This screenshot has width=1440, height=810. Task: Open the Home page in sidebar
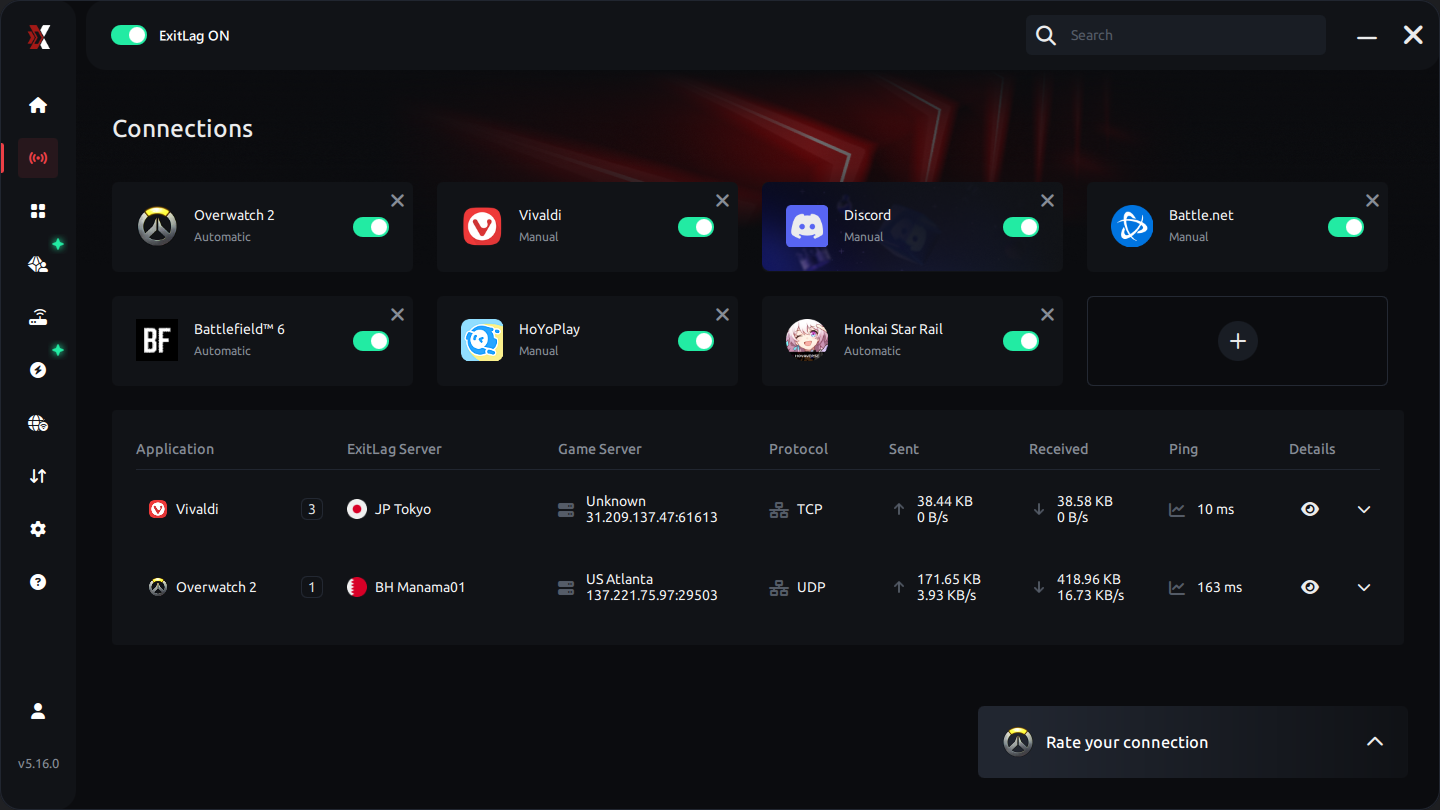pyautogui.click(x=38, y=105)
